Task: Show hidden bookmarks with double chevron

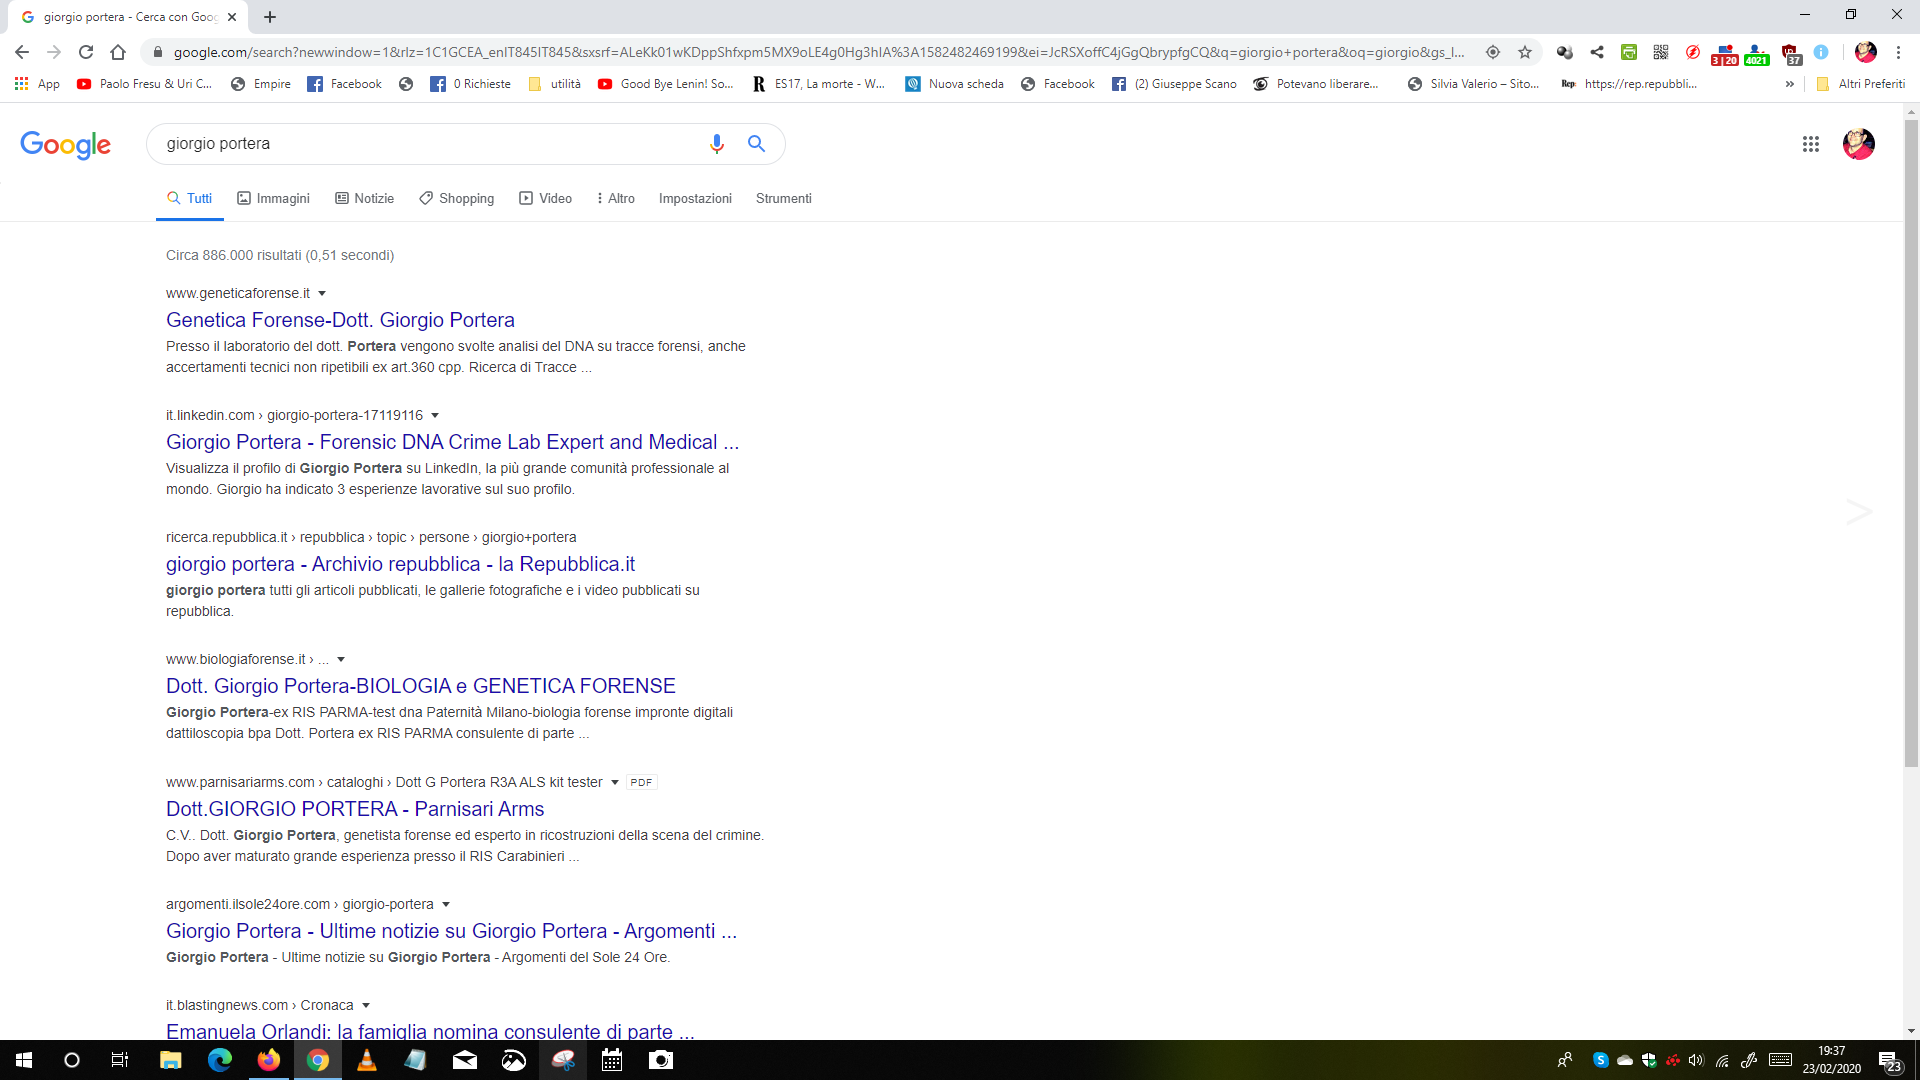Action: [x=1789, y=84]
